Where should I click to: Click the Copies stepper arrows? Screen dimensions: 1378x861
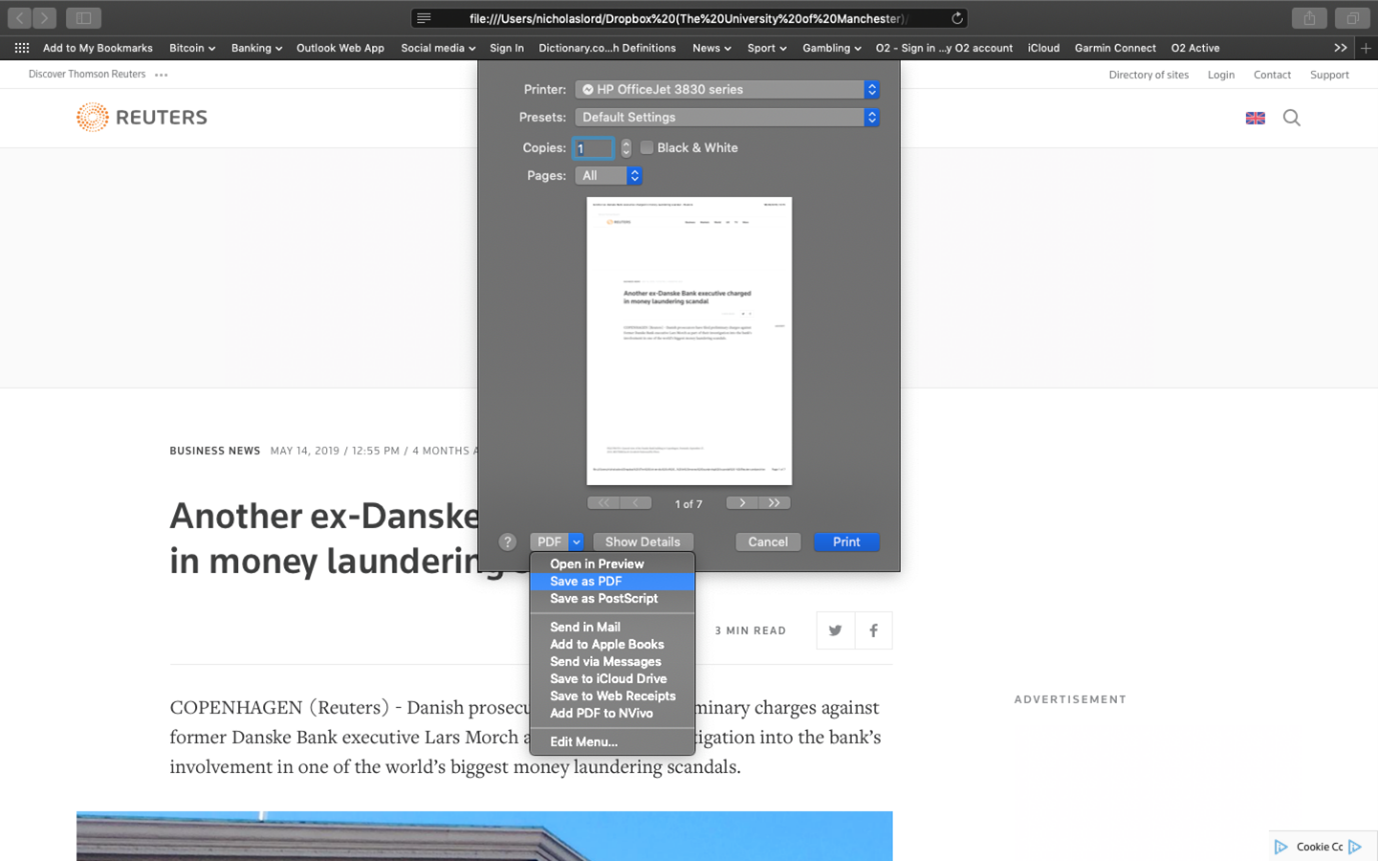coord(626,148)
